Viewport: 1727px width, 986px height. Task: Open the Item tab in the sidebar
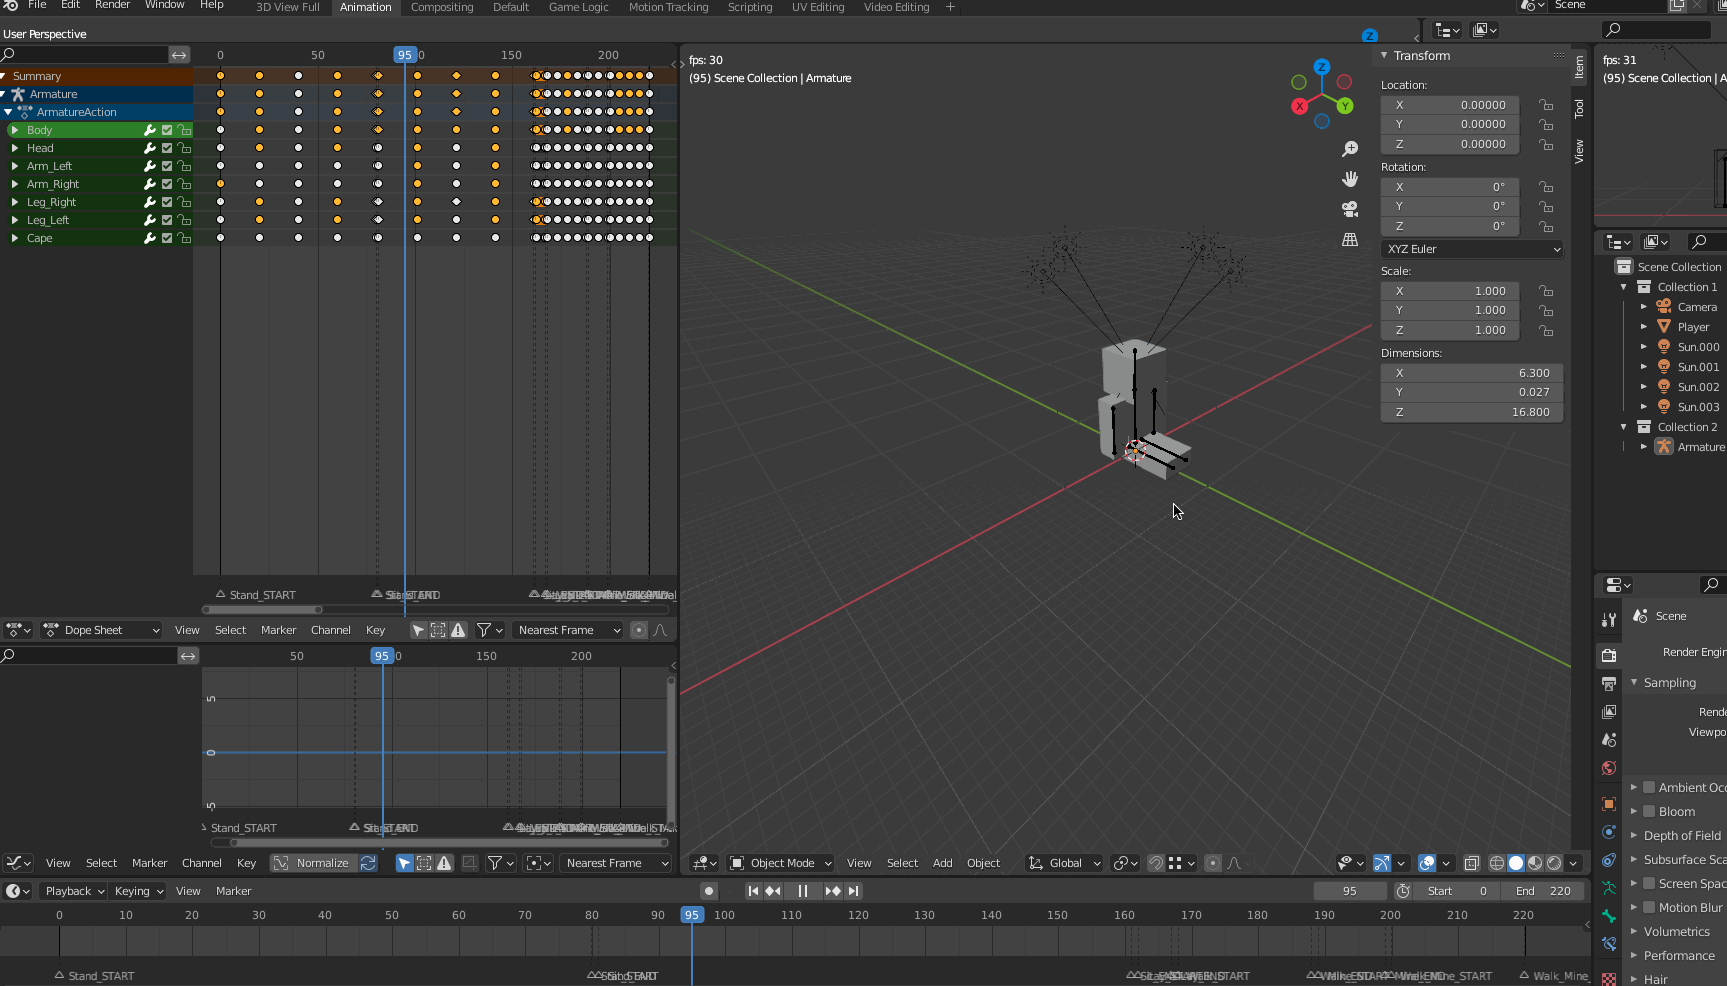(1579, 67)
